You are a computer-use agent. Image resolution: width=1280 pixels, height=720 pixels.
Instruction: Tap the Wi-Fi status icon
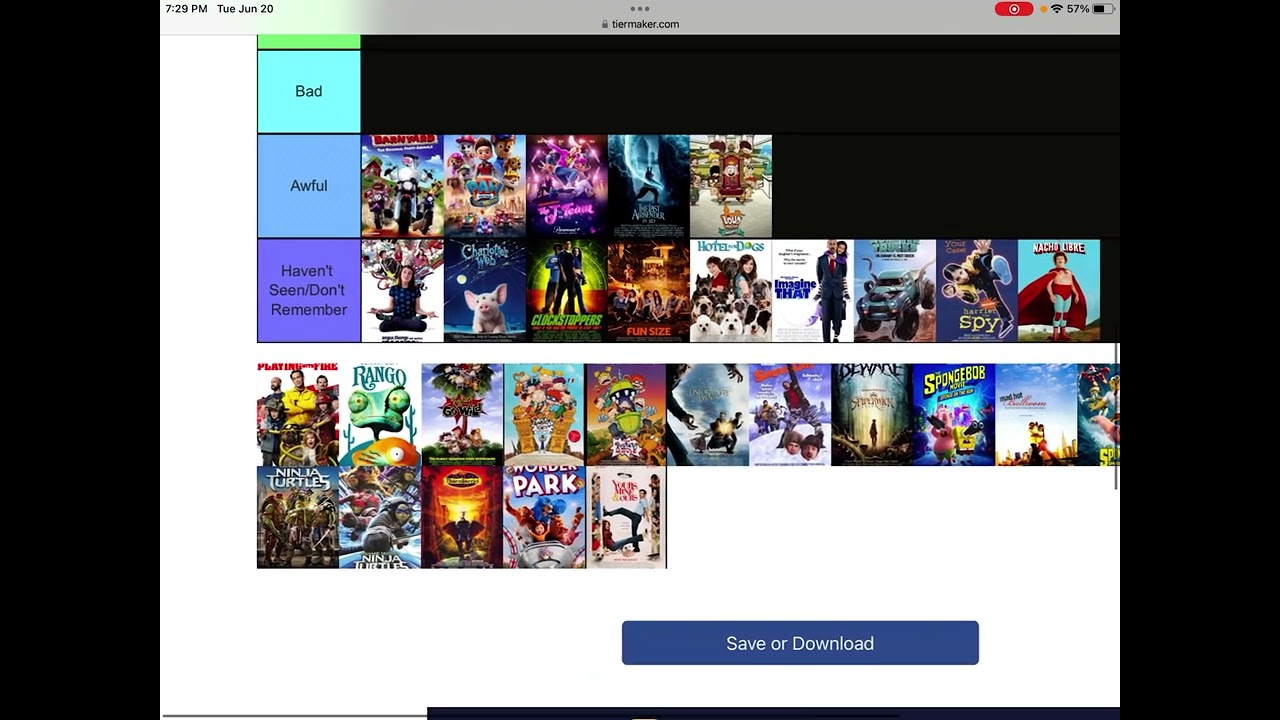pyautogui.click(x=1056, y=9)
